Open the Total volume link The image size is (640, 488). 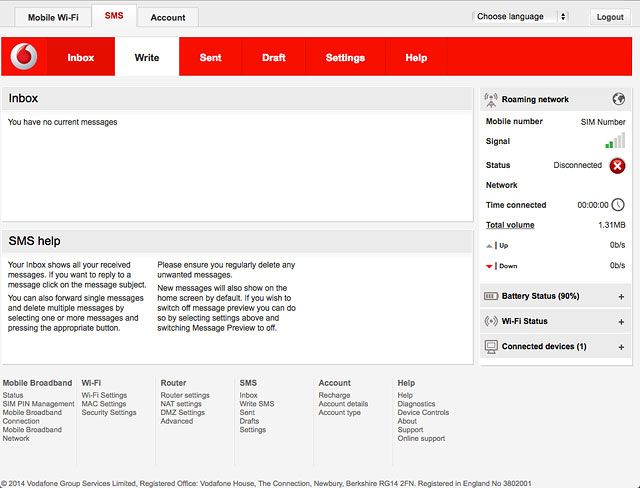510,225
